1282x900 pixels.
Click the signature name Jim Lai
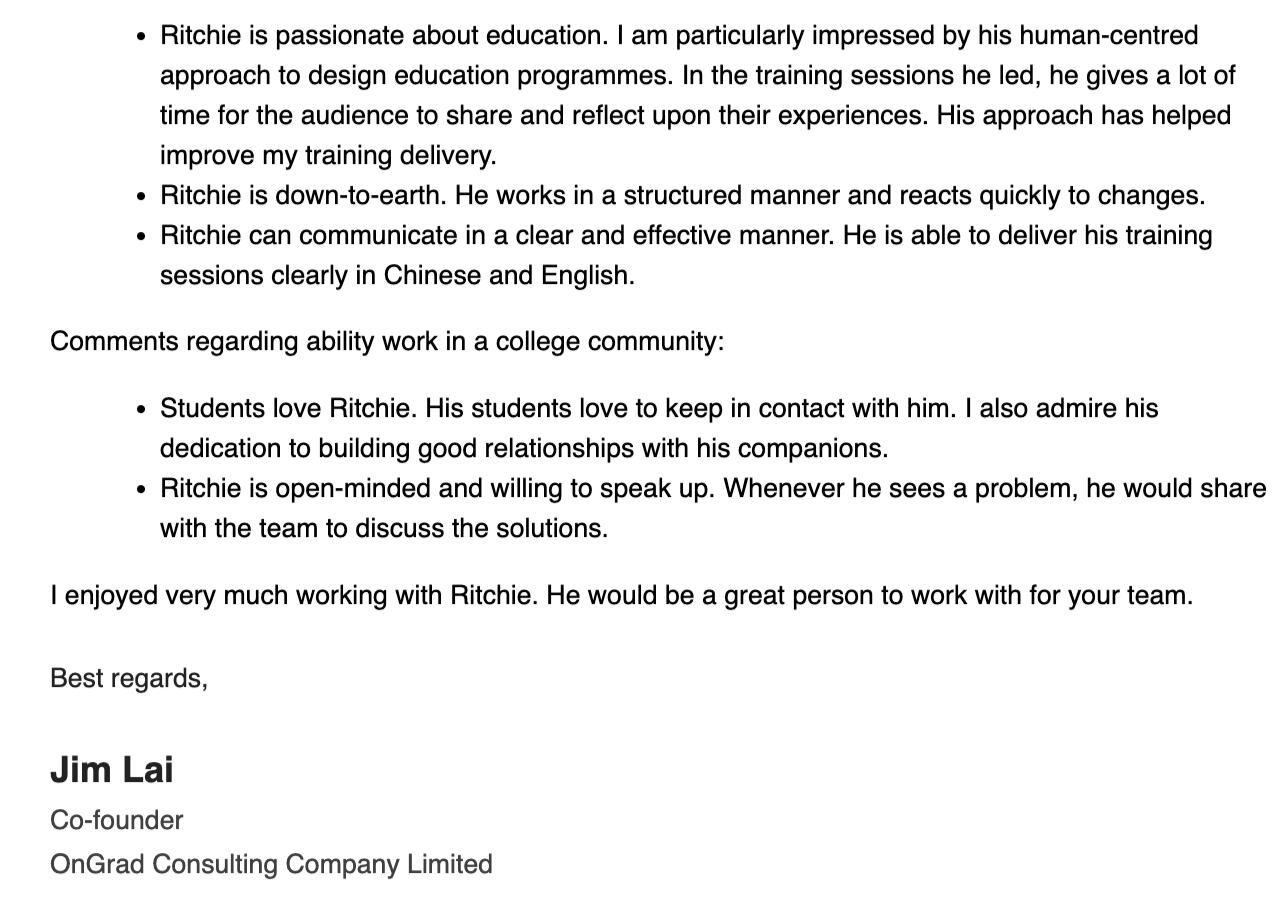point(112,770)
